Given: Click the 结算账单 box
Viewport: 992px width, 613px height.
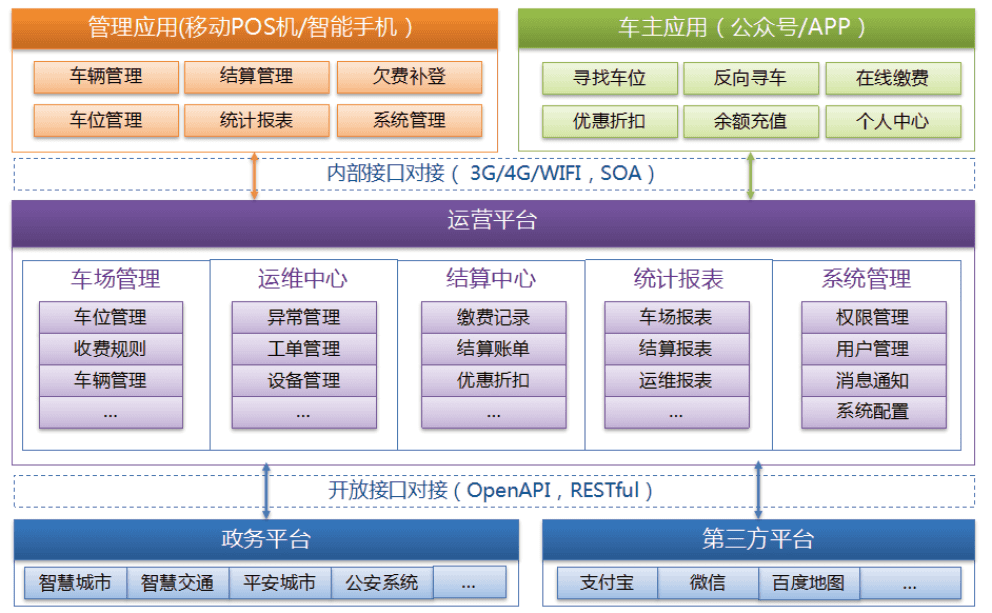Looking at the screenshot, I should coord(494,349).
